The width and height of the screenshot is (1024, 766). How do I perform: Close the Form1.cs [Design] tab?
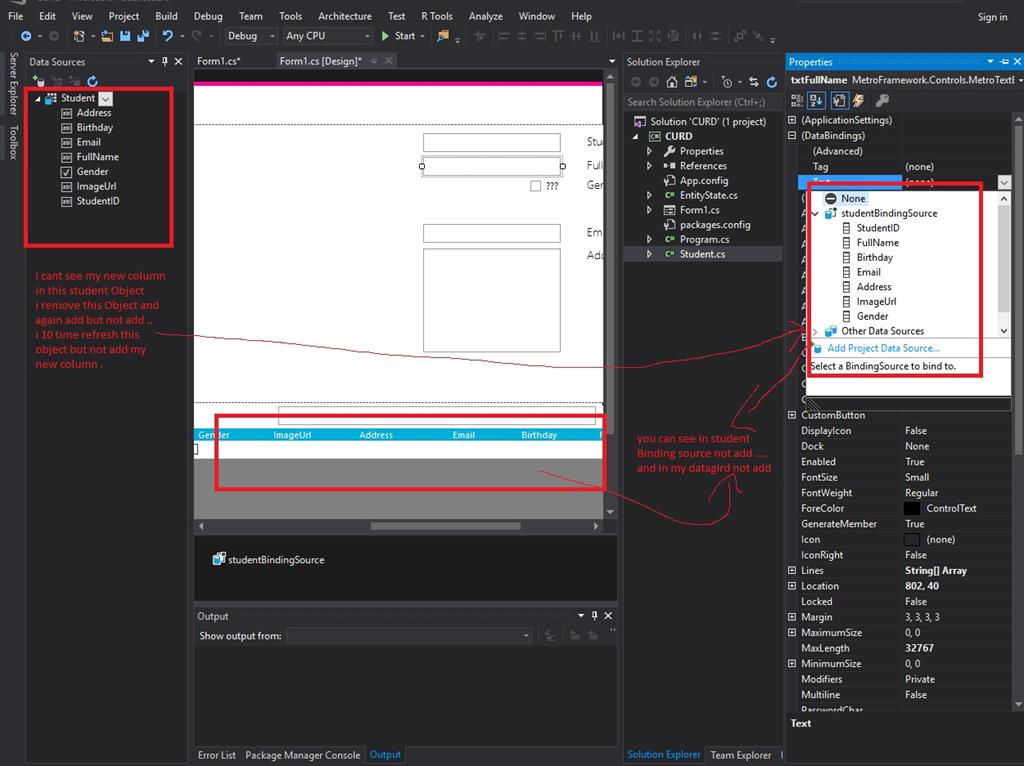[389, 61]
